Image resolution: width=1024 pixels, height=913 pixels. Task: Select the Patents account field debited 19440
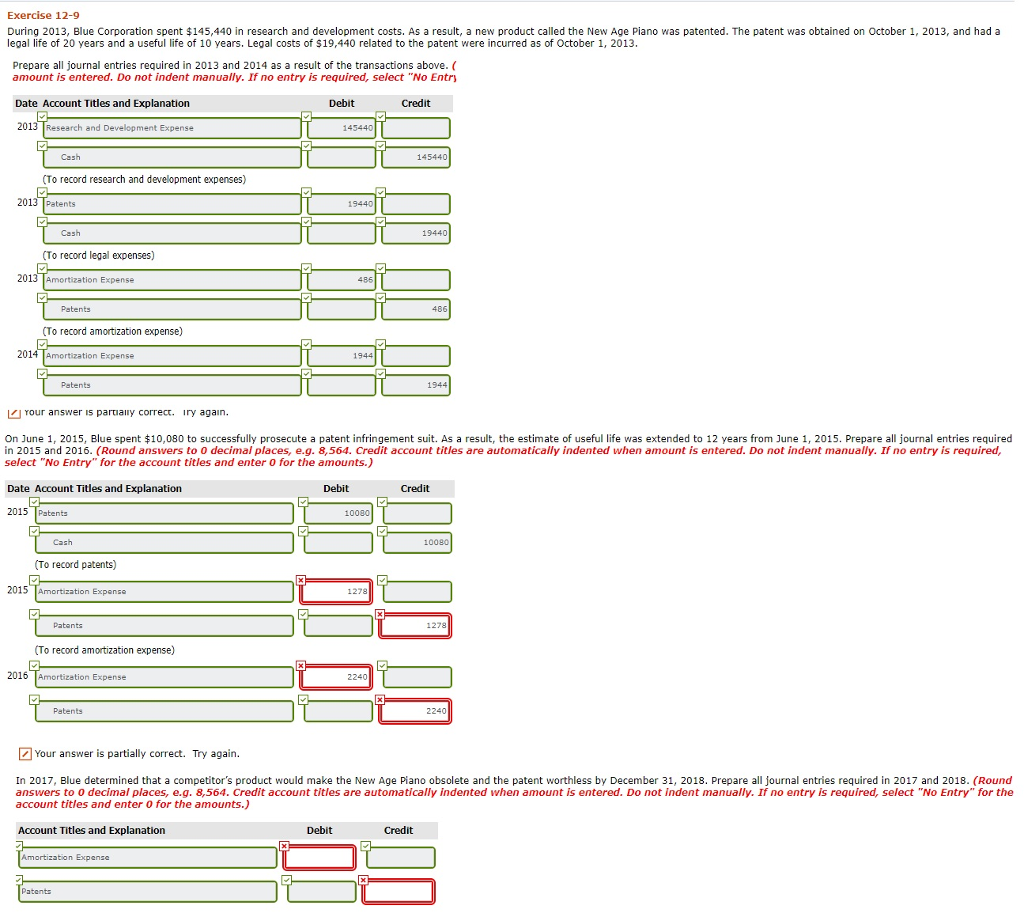click(x=172, y=204)
